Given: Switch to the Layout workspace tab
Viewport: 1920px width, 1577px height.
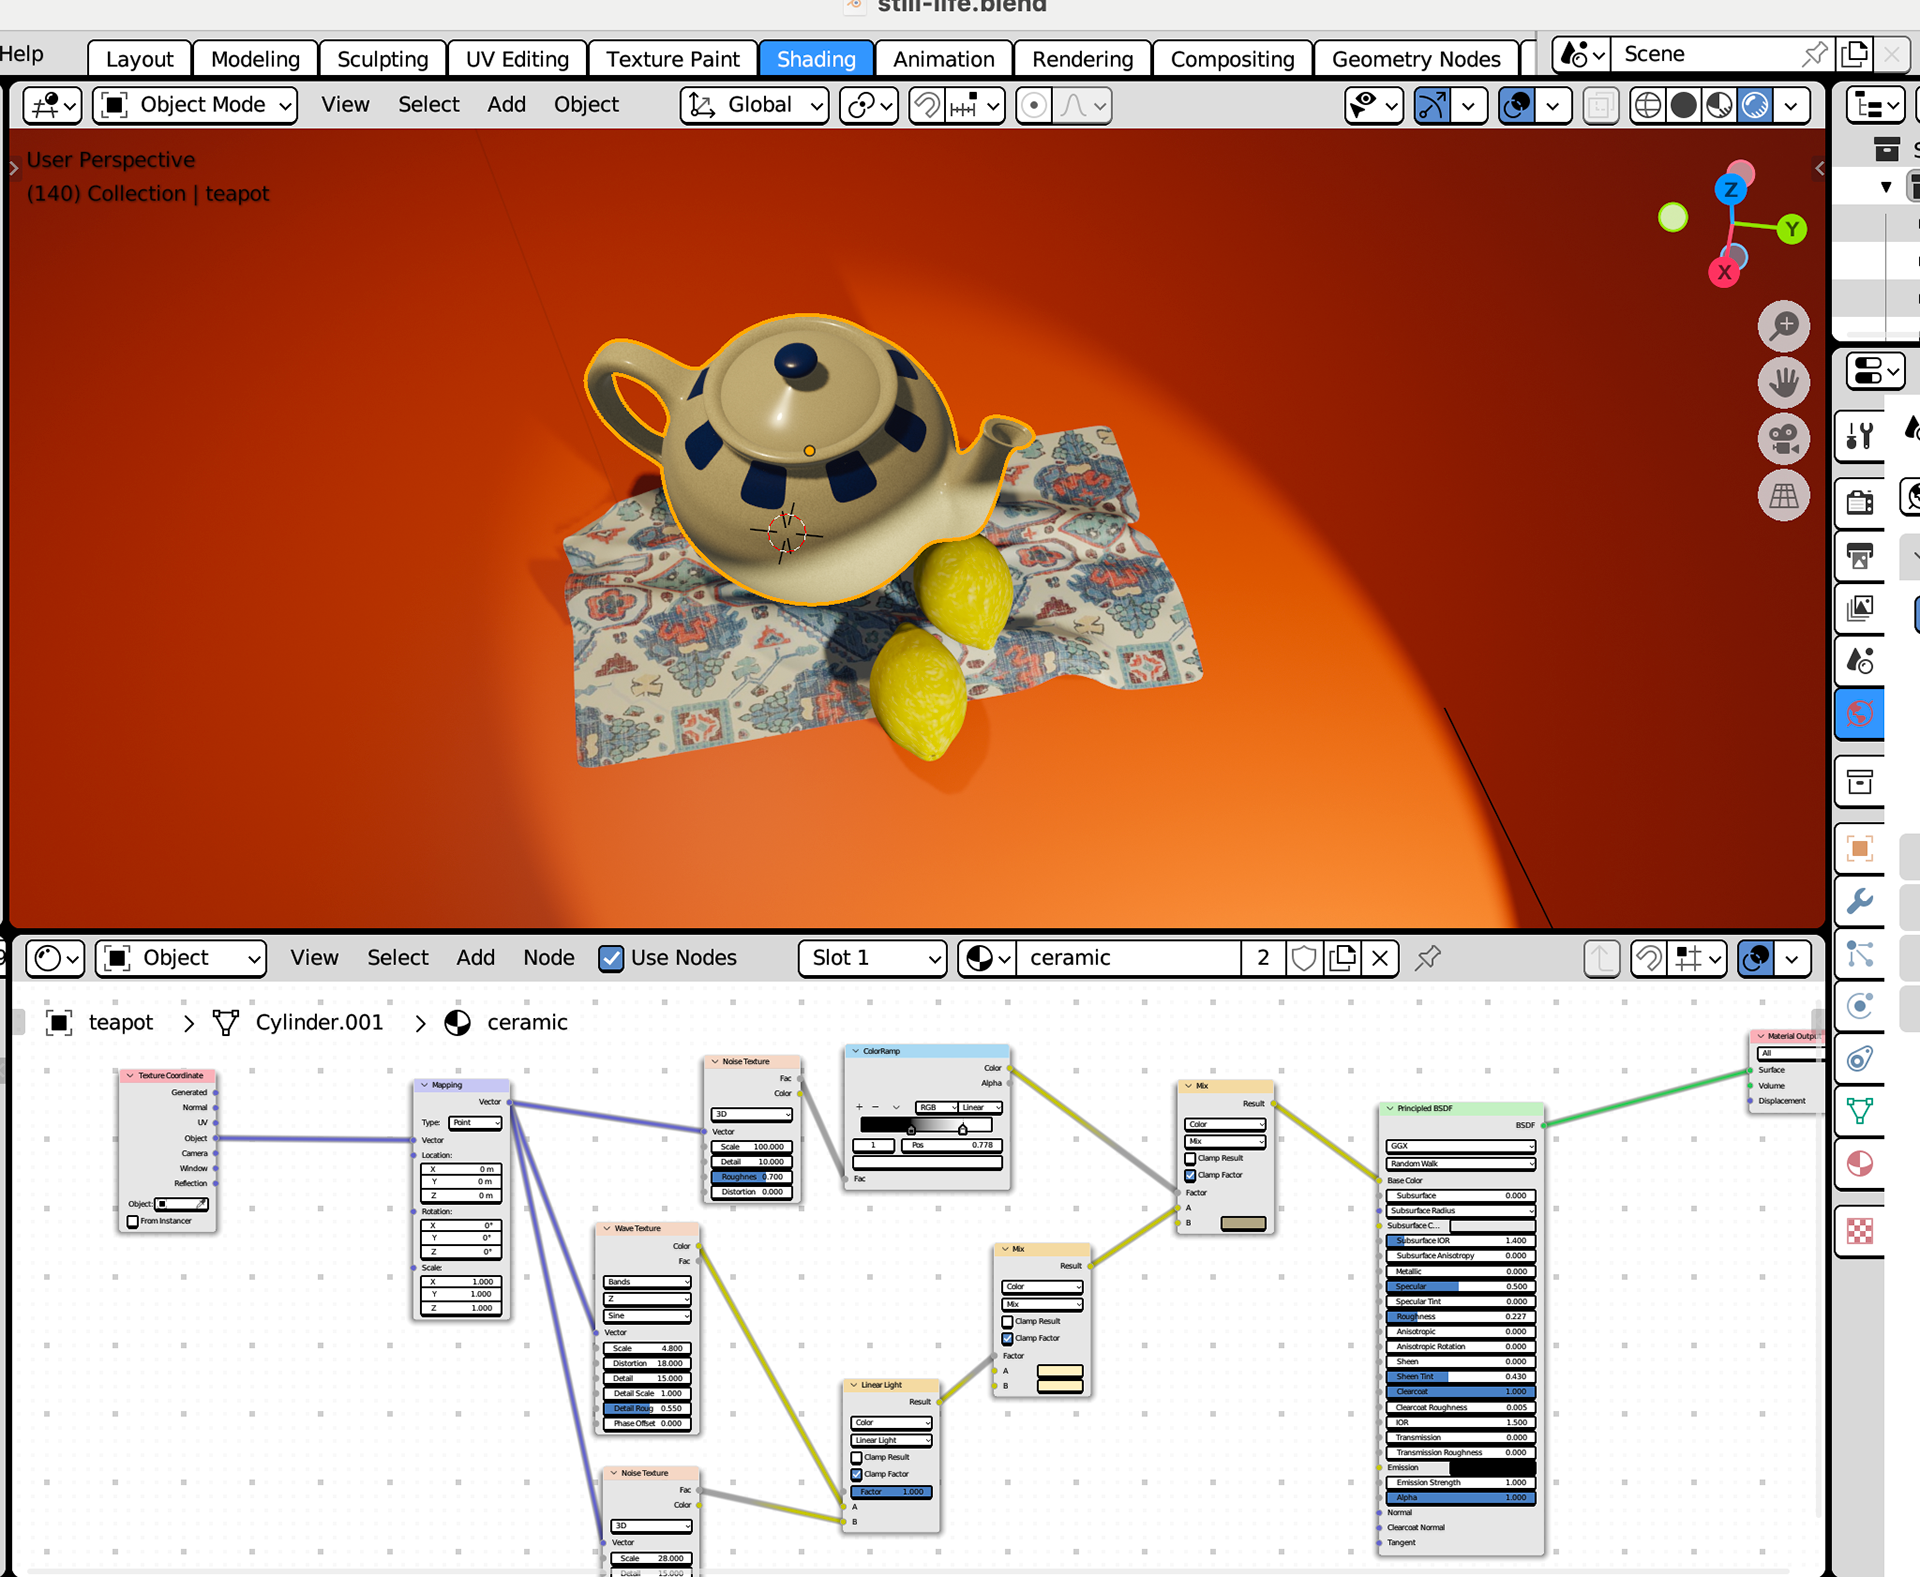Looking at the screenshot, I should pos(139,59).
